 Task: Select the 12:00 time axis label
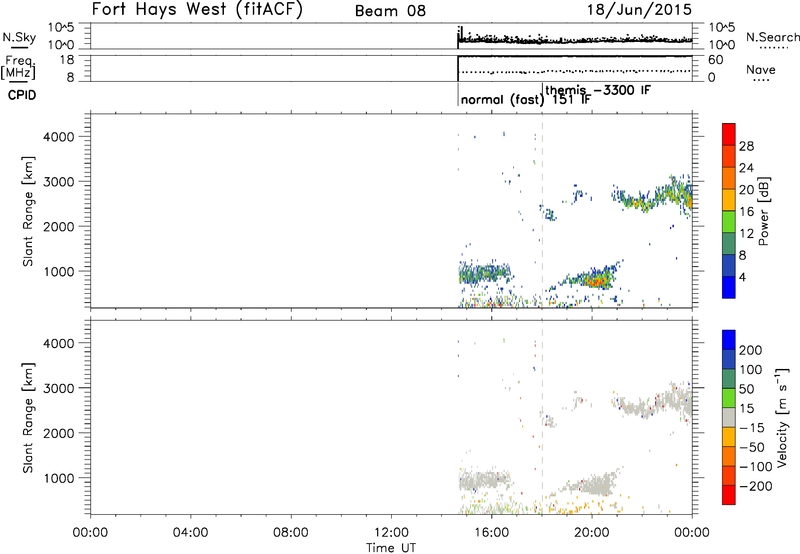pos(391,533)
